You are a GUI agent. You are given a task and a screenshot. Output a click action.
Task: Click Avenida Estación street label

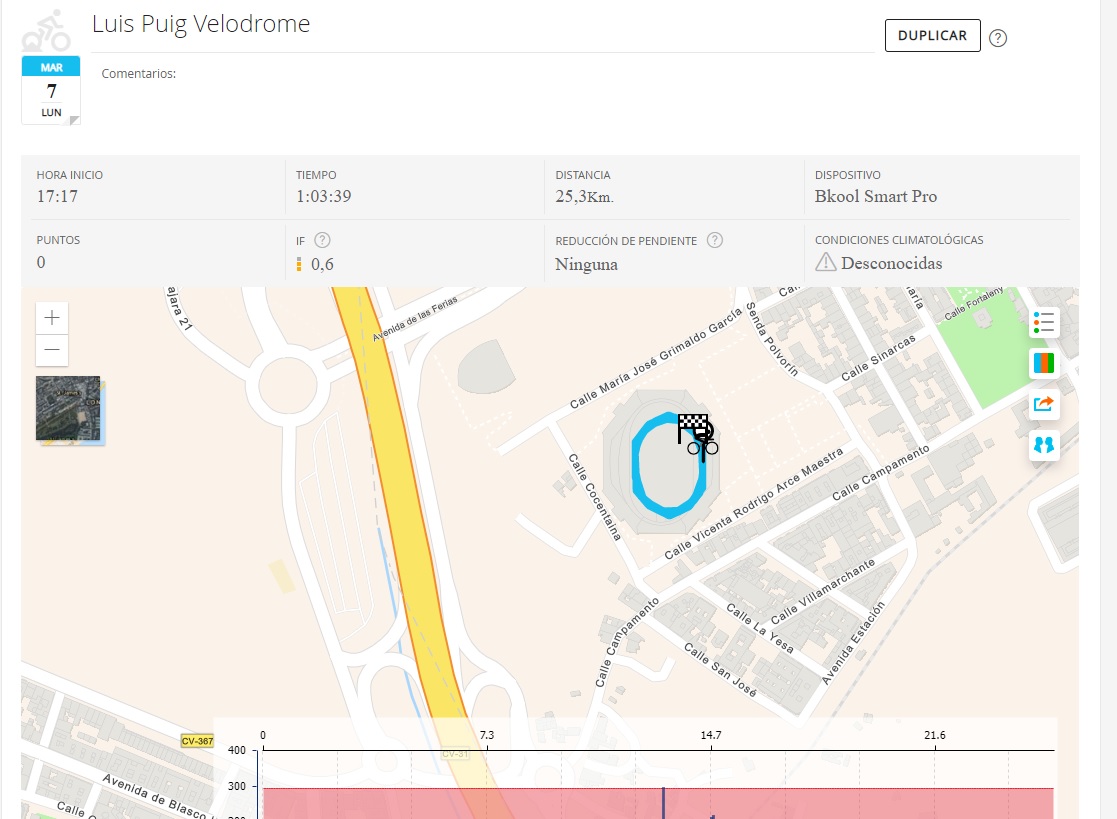(853, 643)
